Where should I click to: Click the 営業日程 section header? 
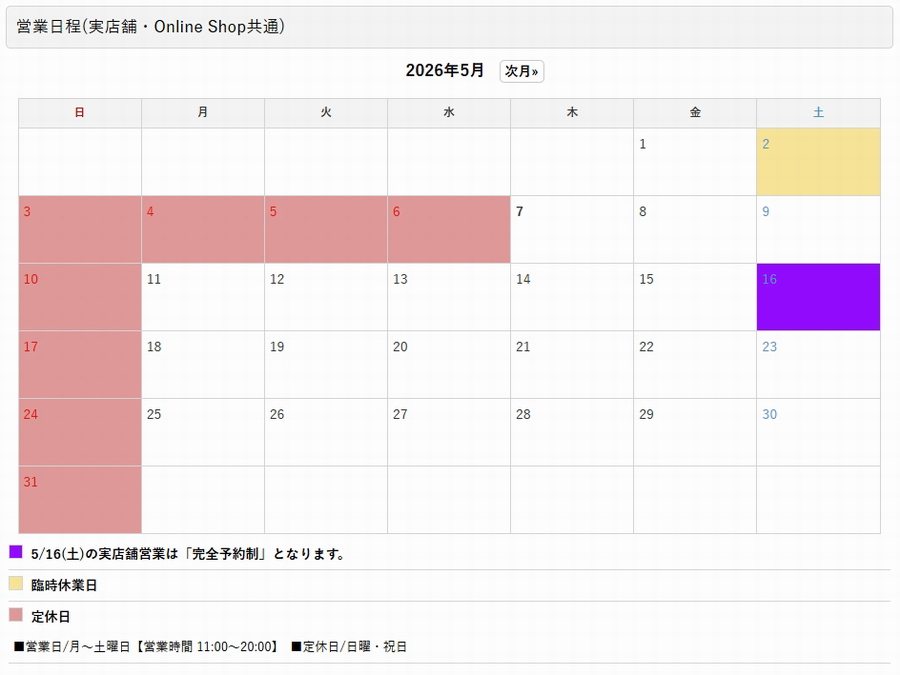coord(449,27)
